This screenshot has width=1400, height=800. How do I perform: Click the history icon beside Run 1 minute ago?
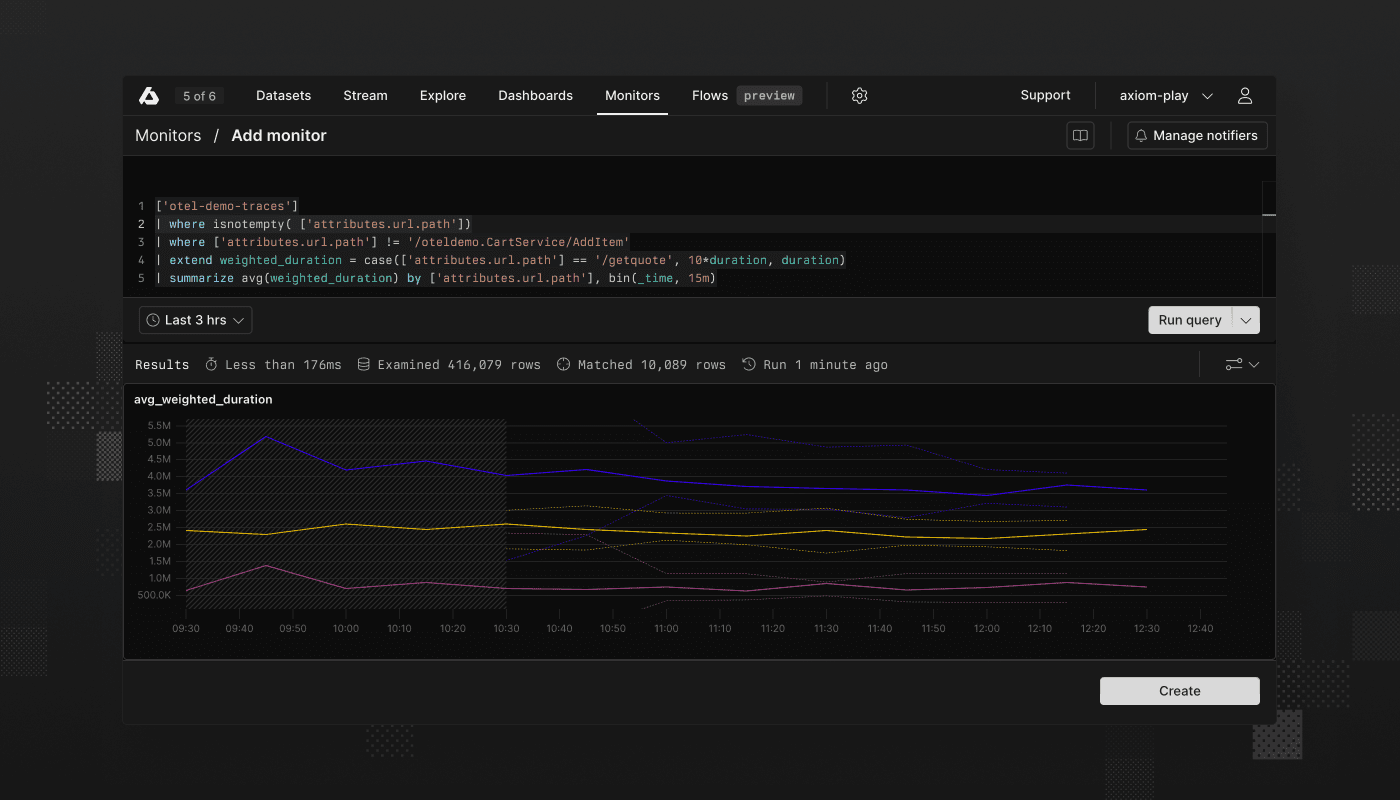[x=749, y=364]
